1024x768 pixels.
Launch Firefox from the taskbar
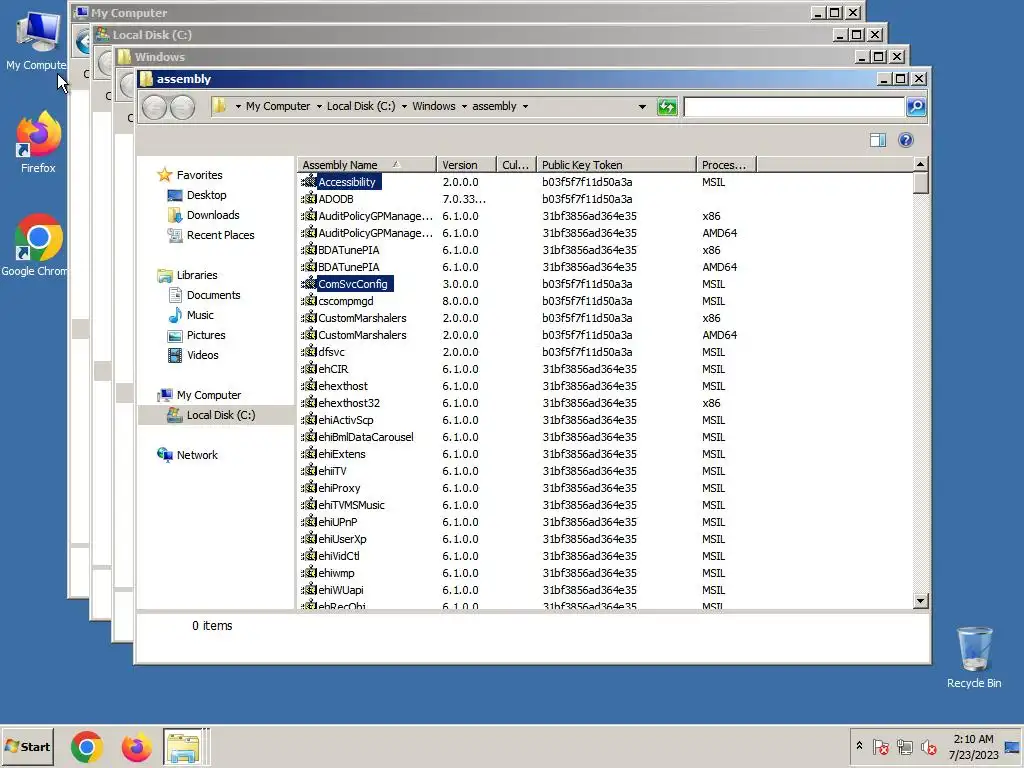136,747
